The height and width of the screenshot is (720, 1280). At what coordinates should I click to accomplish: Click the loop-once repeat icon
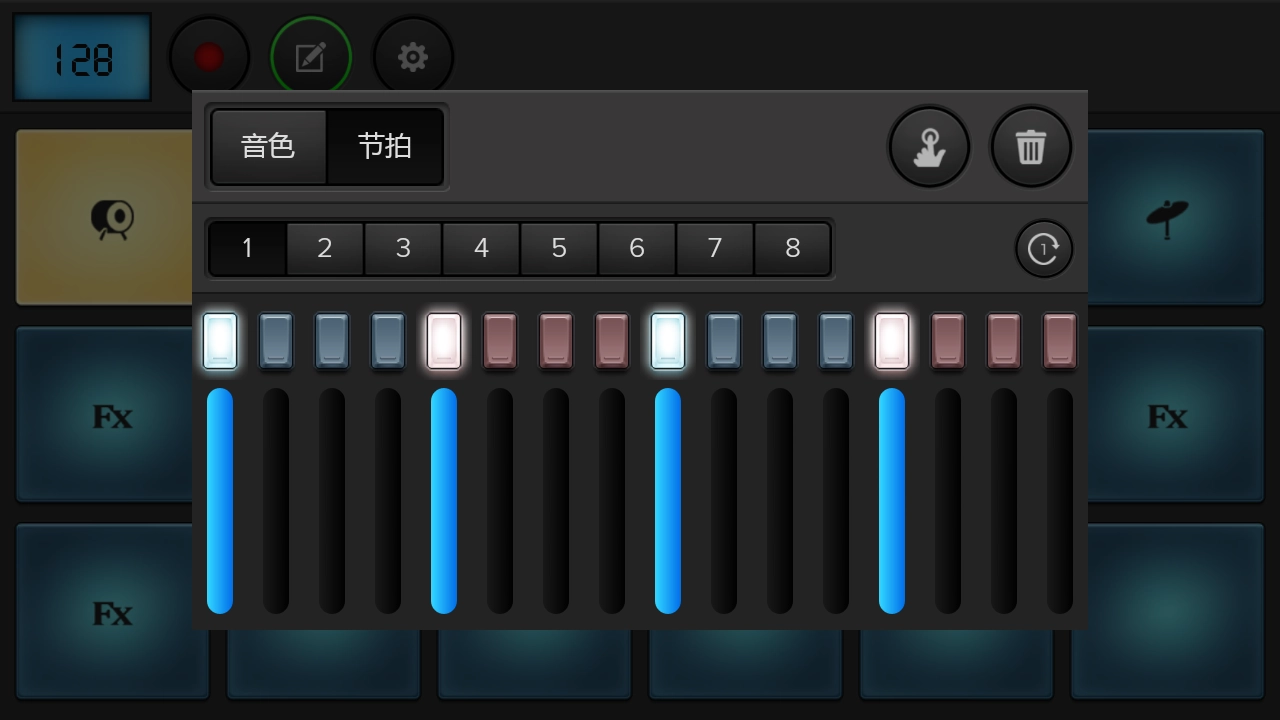coord(1044,248)
